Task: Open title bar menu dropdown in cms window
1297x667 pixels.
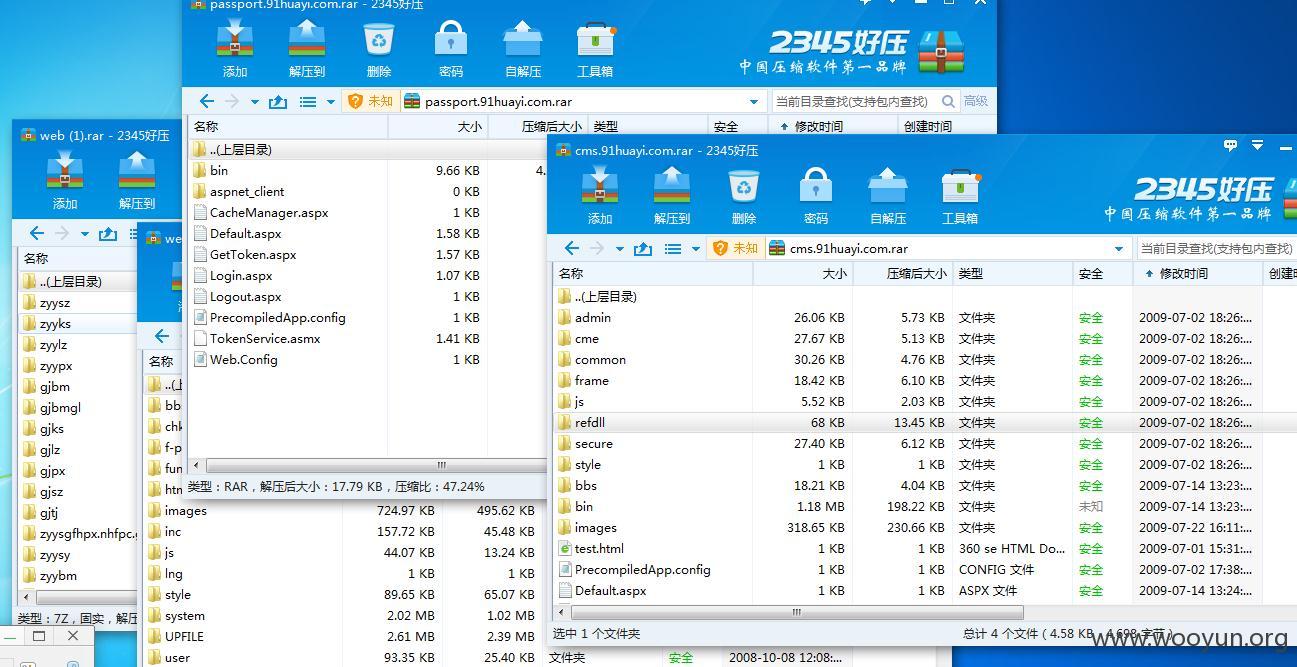Action: click(1257, 146)
